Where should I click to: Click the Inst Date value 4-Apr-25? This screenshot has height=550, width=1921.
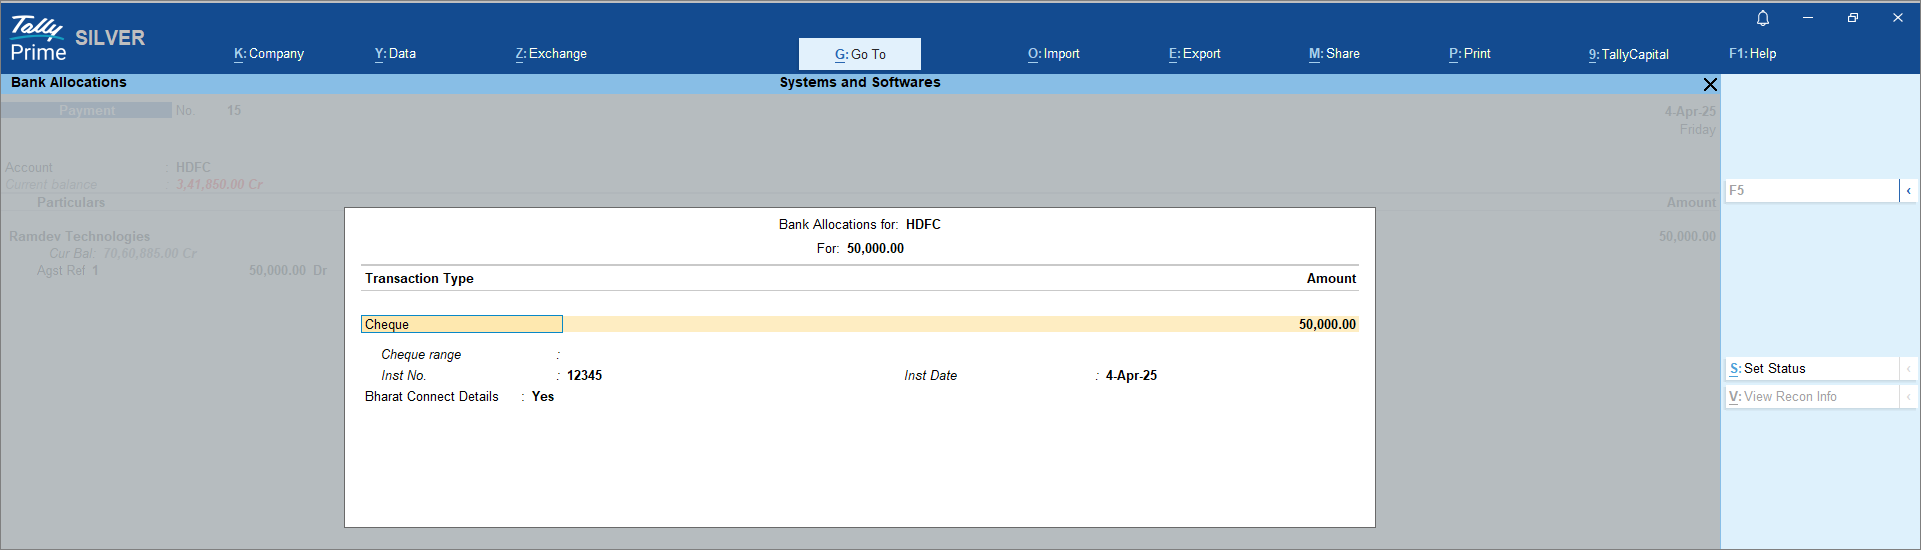pyautogui.click(x=1131, y=376)
